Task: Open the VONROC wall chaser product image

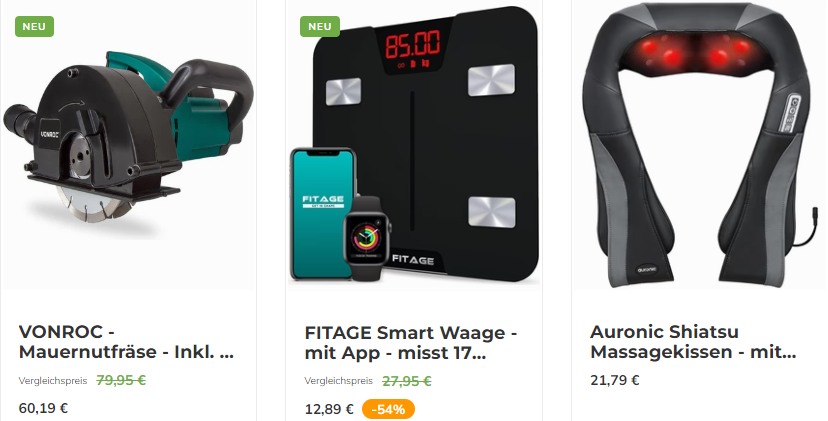Action: [128, 145]
